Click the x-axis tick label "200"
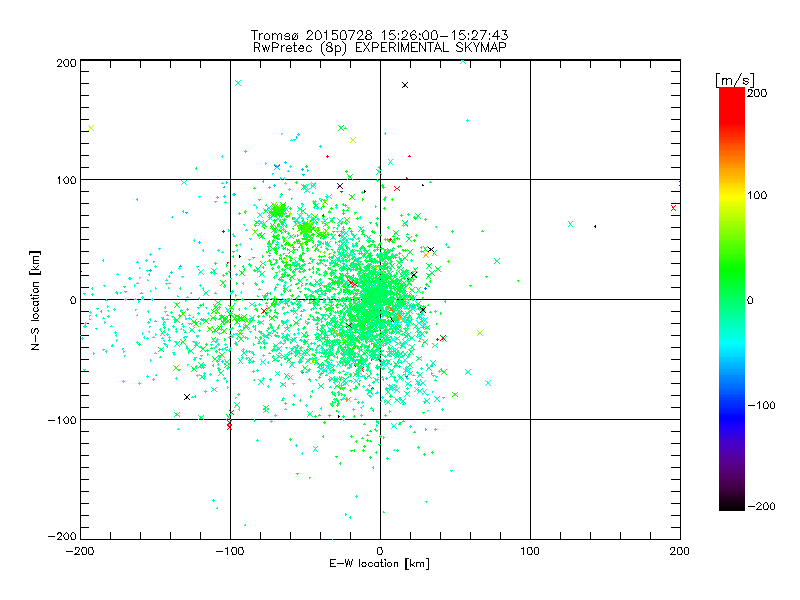 680,551
